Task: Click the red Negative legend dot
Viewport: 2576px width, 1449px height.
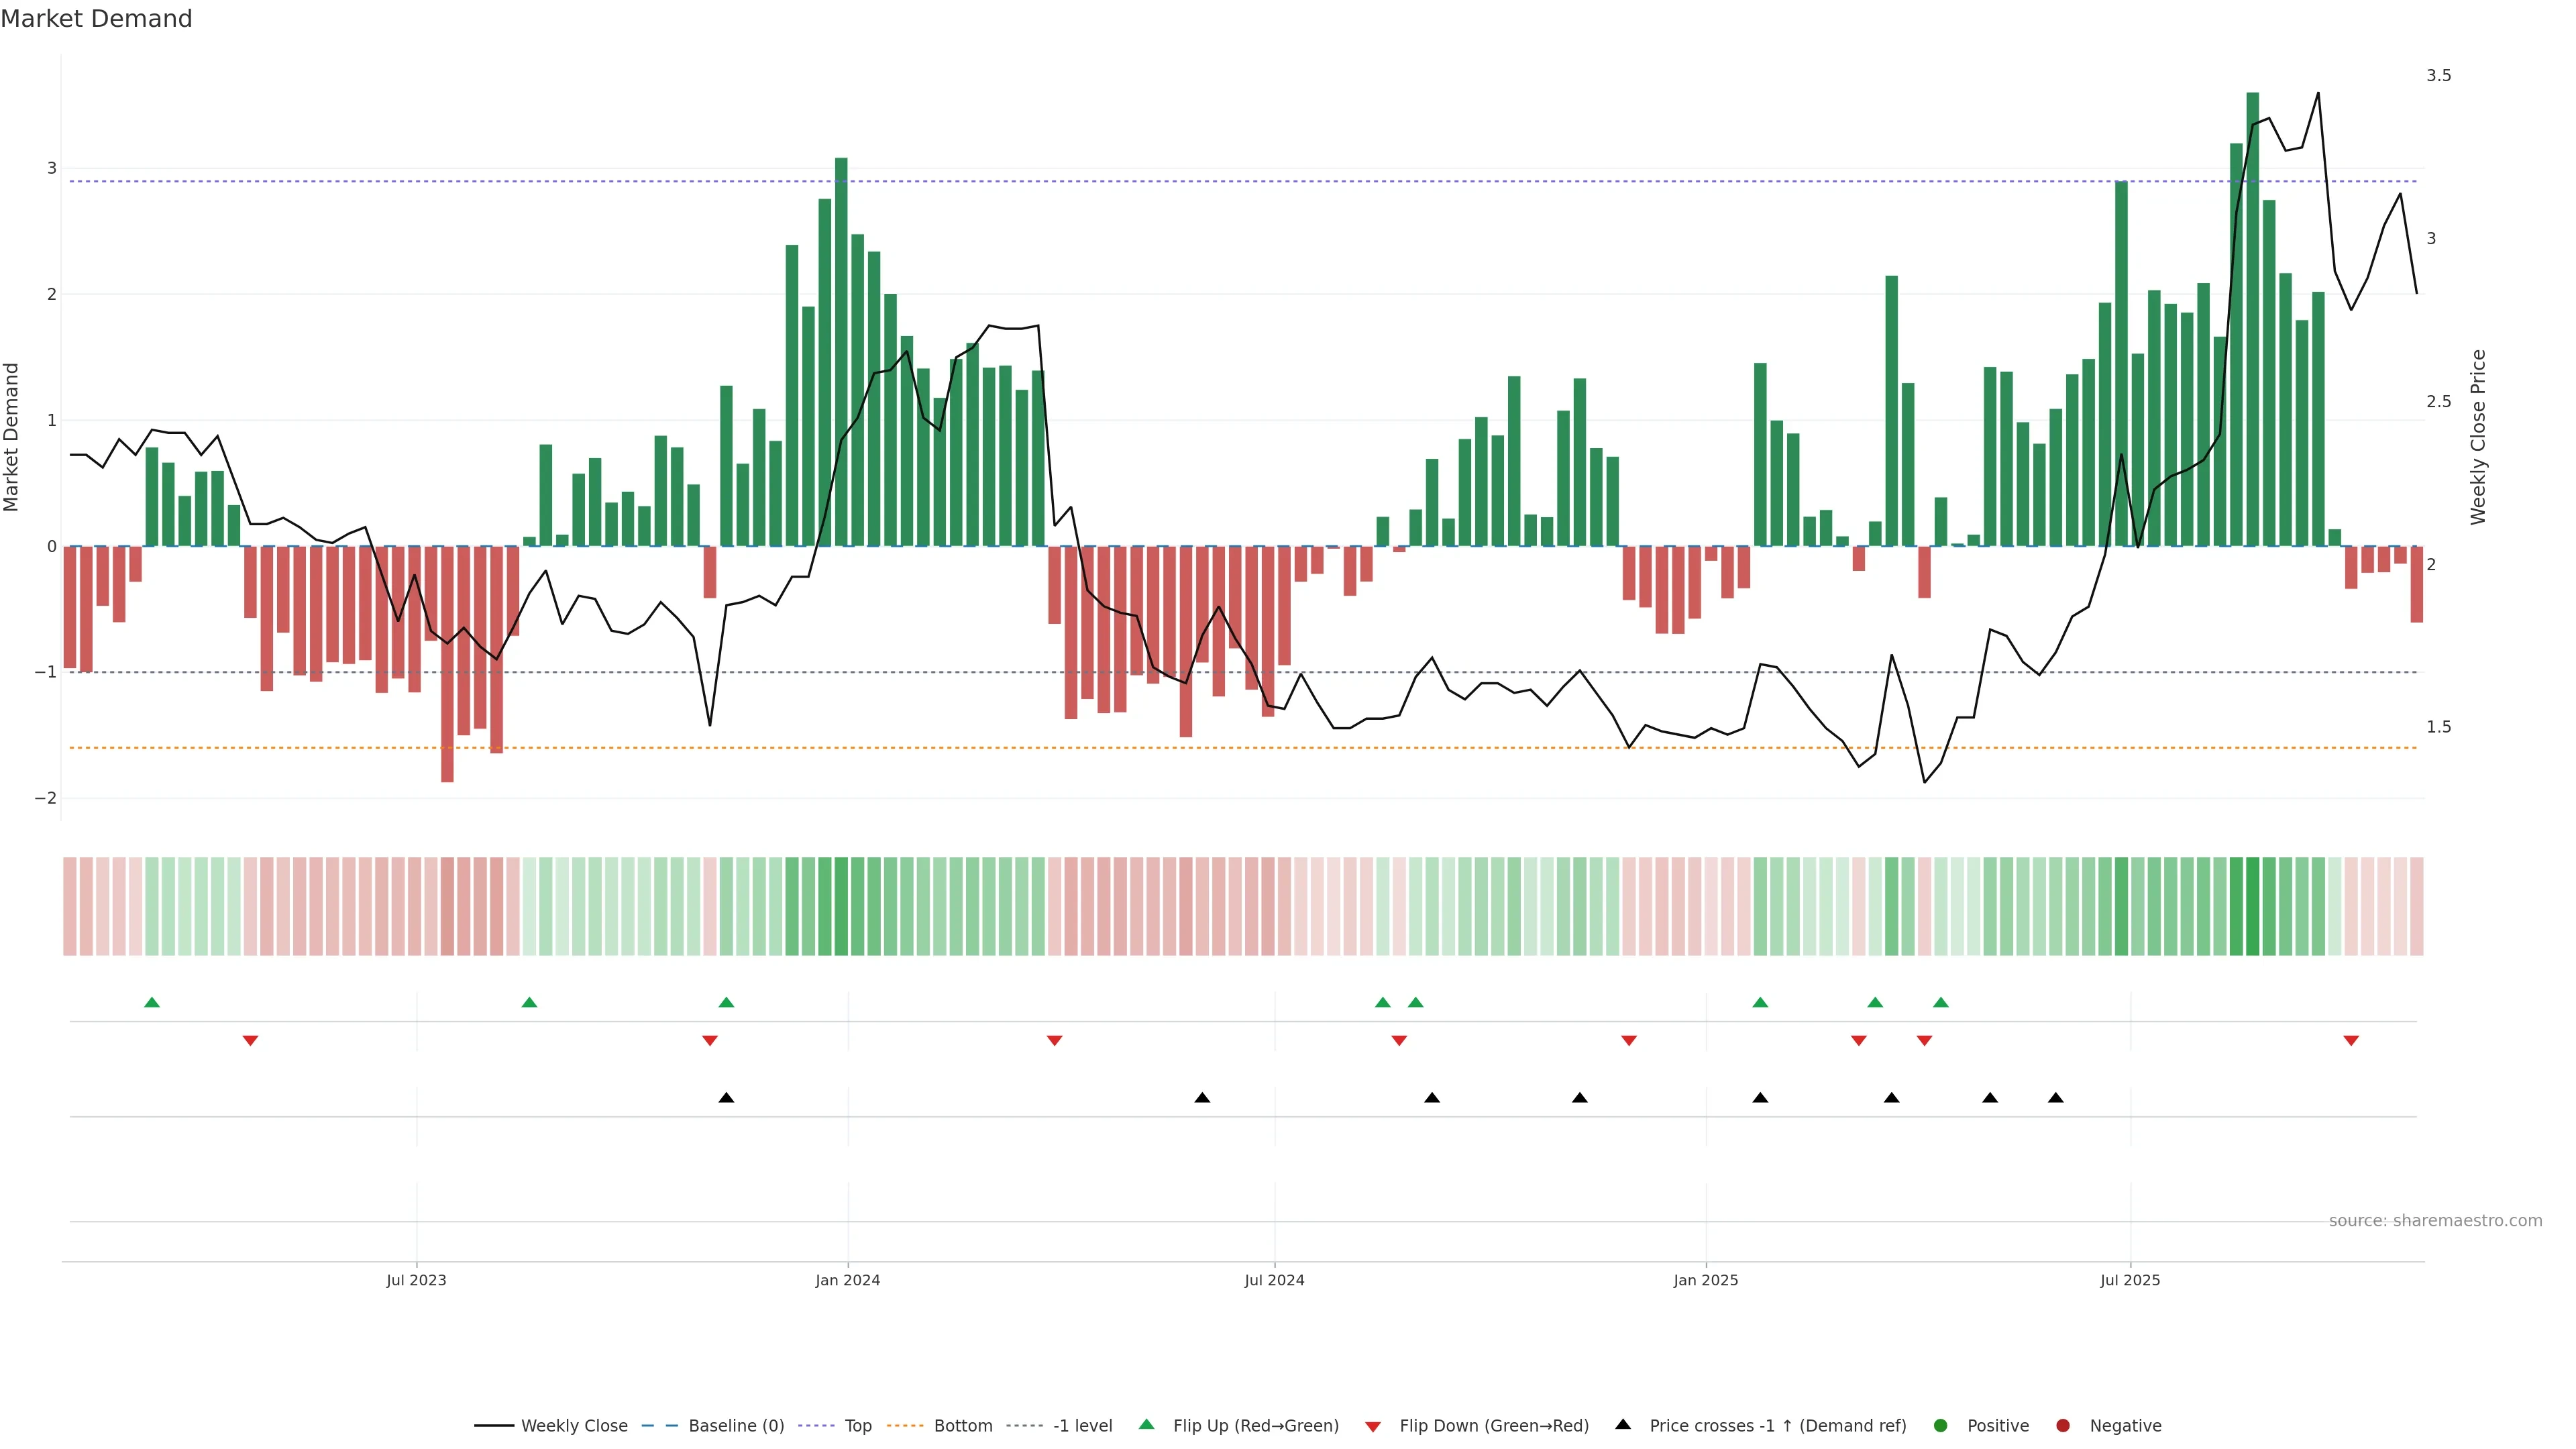Action: click(x=2063, y=1426)
